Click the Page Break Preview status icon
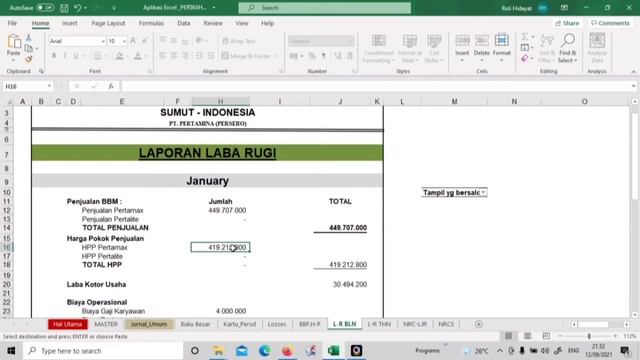This screenshot has height=360, width=640. 546,336
